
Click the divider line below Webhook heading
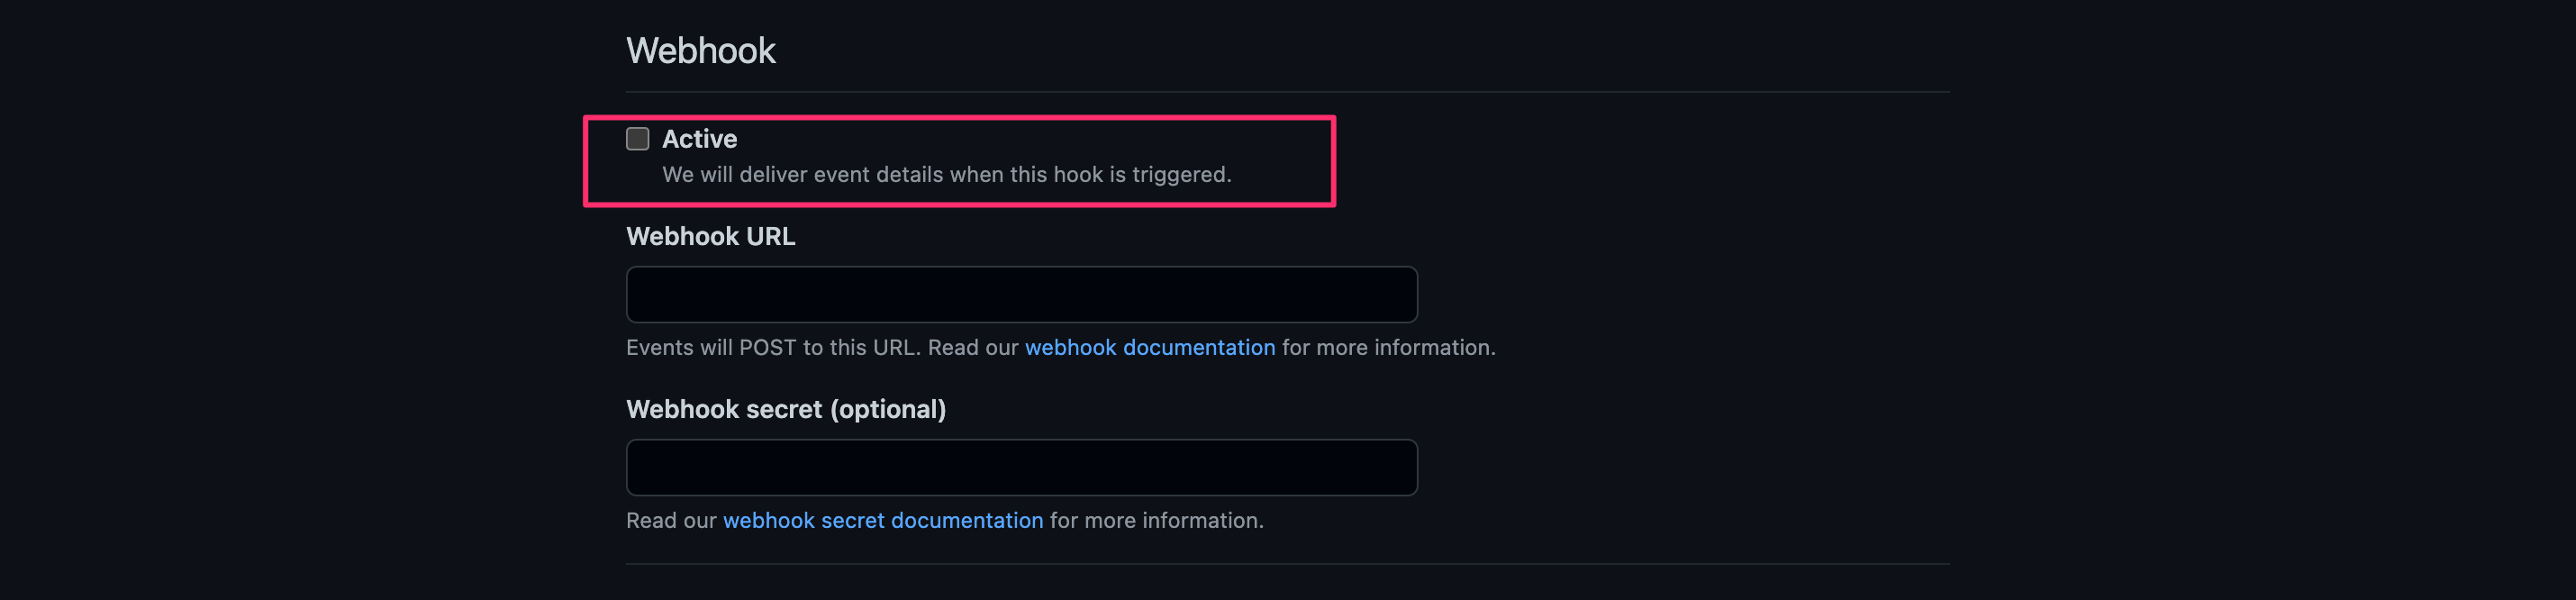[x=1287, y=92]
